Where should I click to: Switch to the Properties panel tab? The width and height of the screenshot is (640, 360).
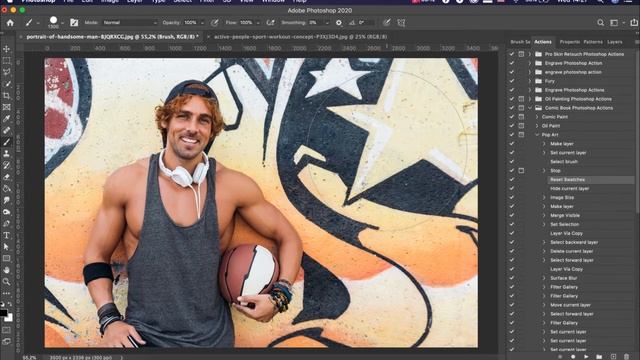pyautogui.click(x=570, y=42)
